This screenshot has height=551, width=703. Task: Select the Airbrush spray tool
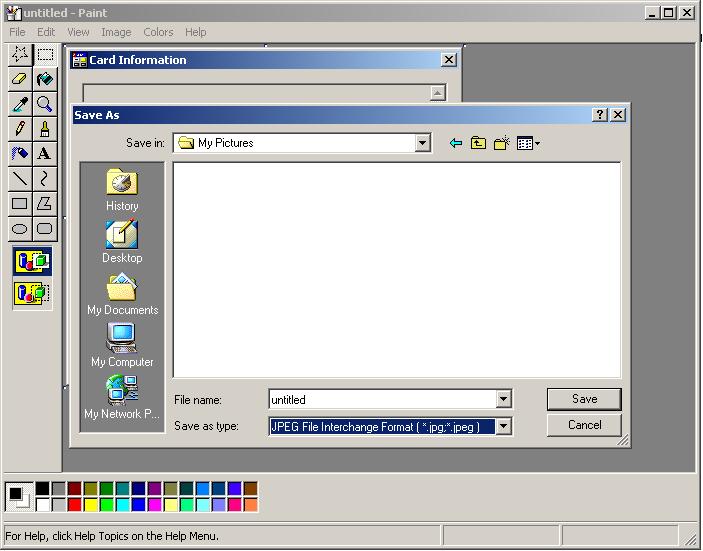click(20, 154)
